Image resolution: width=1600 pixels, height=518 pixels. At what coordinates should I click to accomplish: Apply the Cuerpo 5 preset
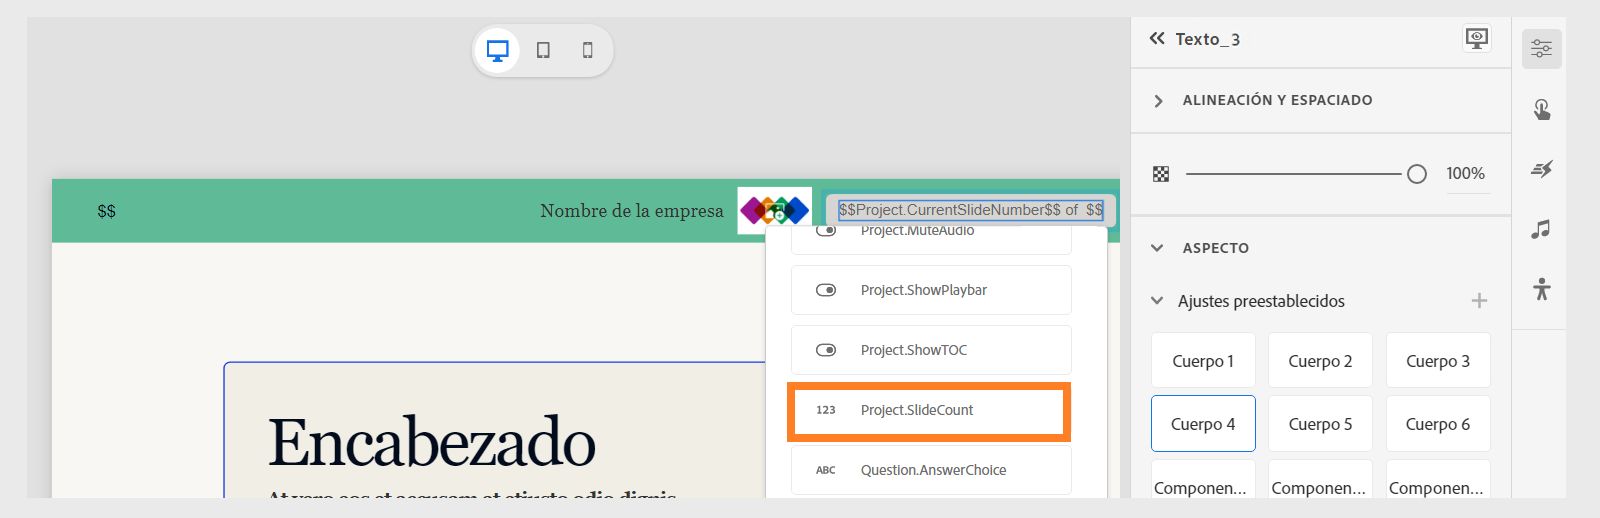coord(1320,424)
